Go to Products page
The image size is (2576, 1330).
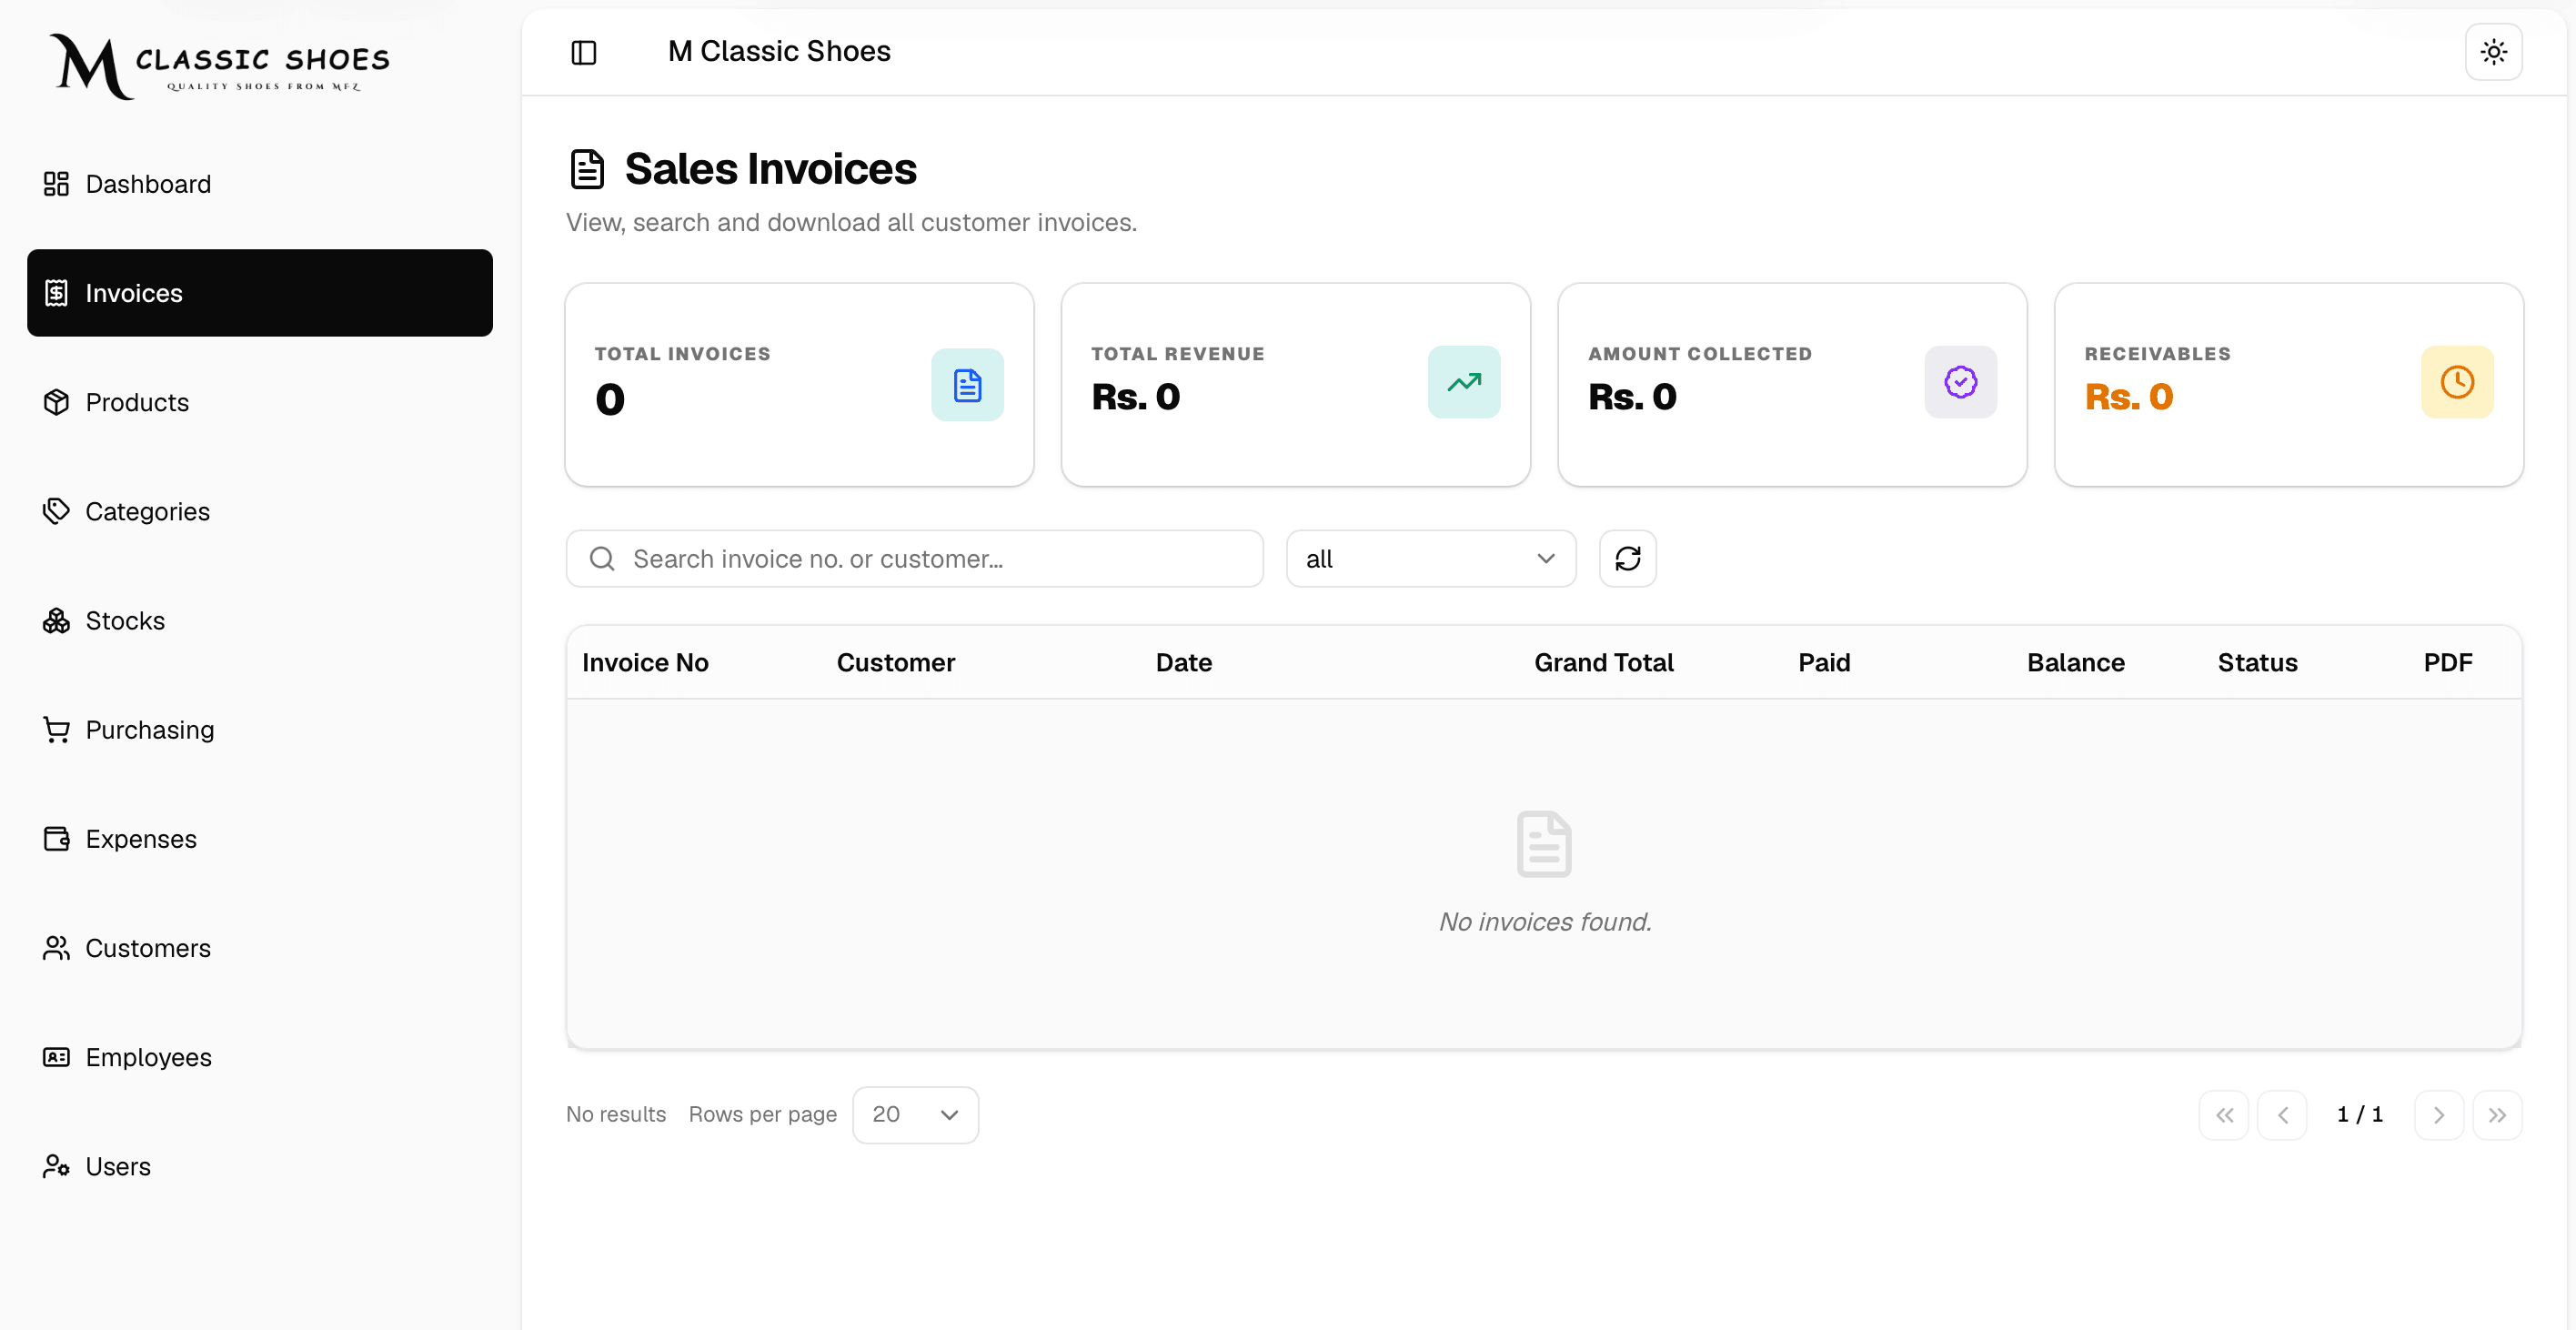coord(259,402)
